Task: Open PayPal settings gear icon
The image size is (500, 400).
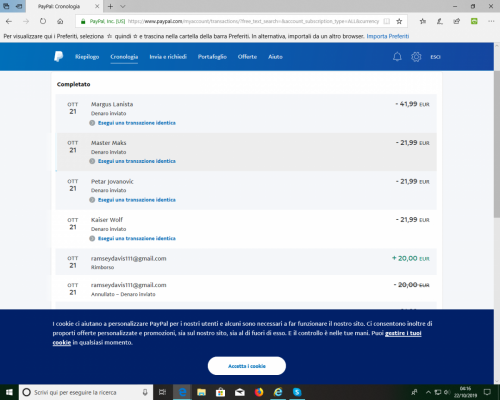Action: 416,57
